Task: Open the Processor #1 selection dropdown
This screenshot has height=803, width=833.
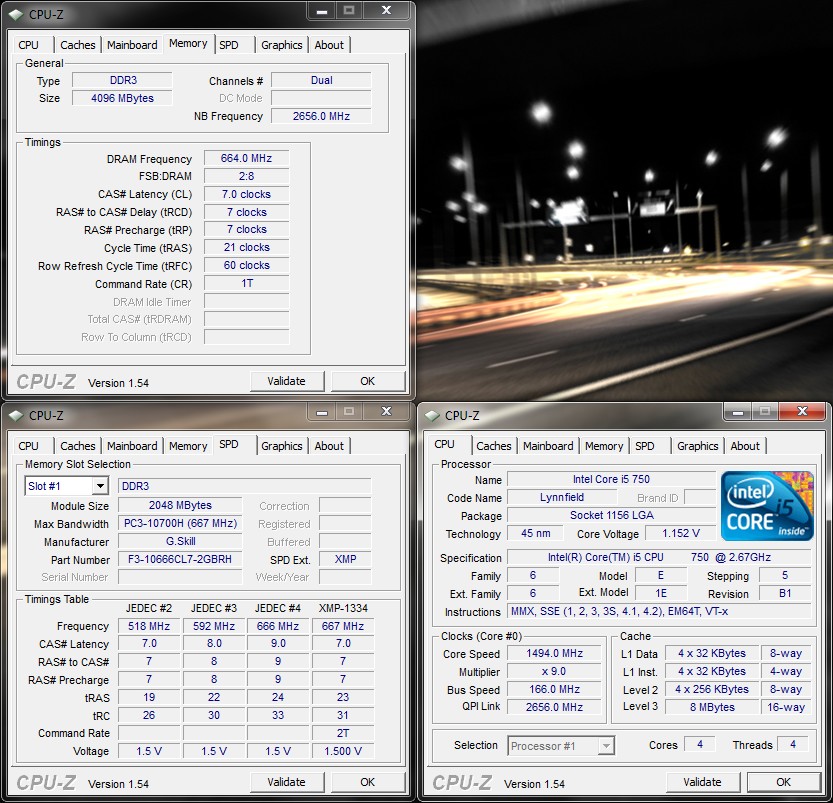Action: [x=562, y=746]
